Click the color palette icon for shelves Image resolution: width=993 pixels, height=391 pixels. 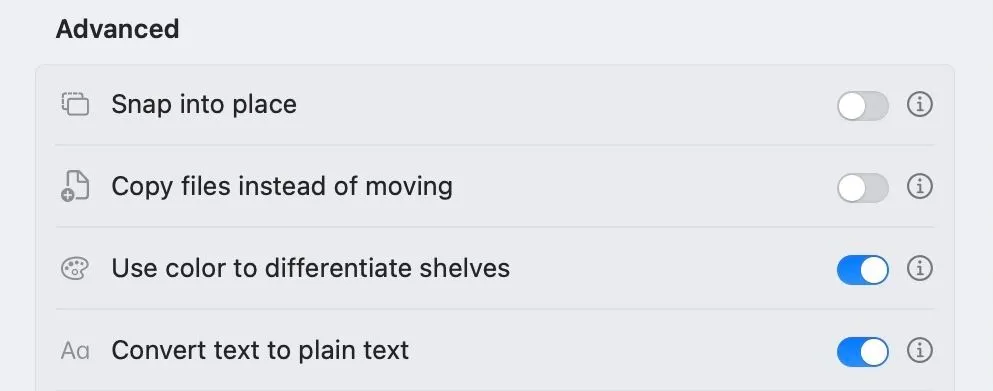point(75,269)
